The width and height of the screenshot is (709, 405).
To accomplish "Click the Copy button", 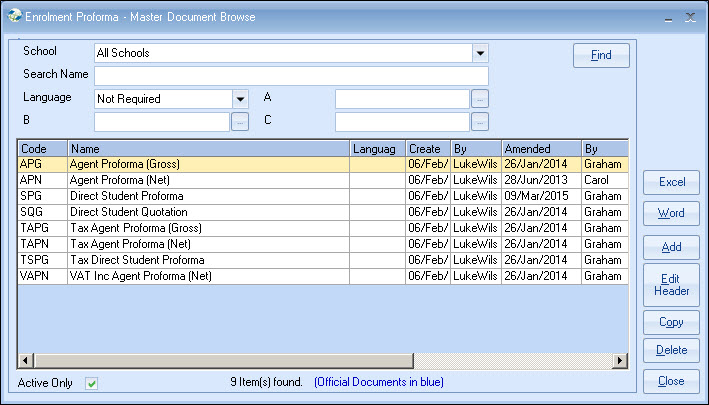I will click(671, 322).
